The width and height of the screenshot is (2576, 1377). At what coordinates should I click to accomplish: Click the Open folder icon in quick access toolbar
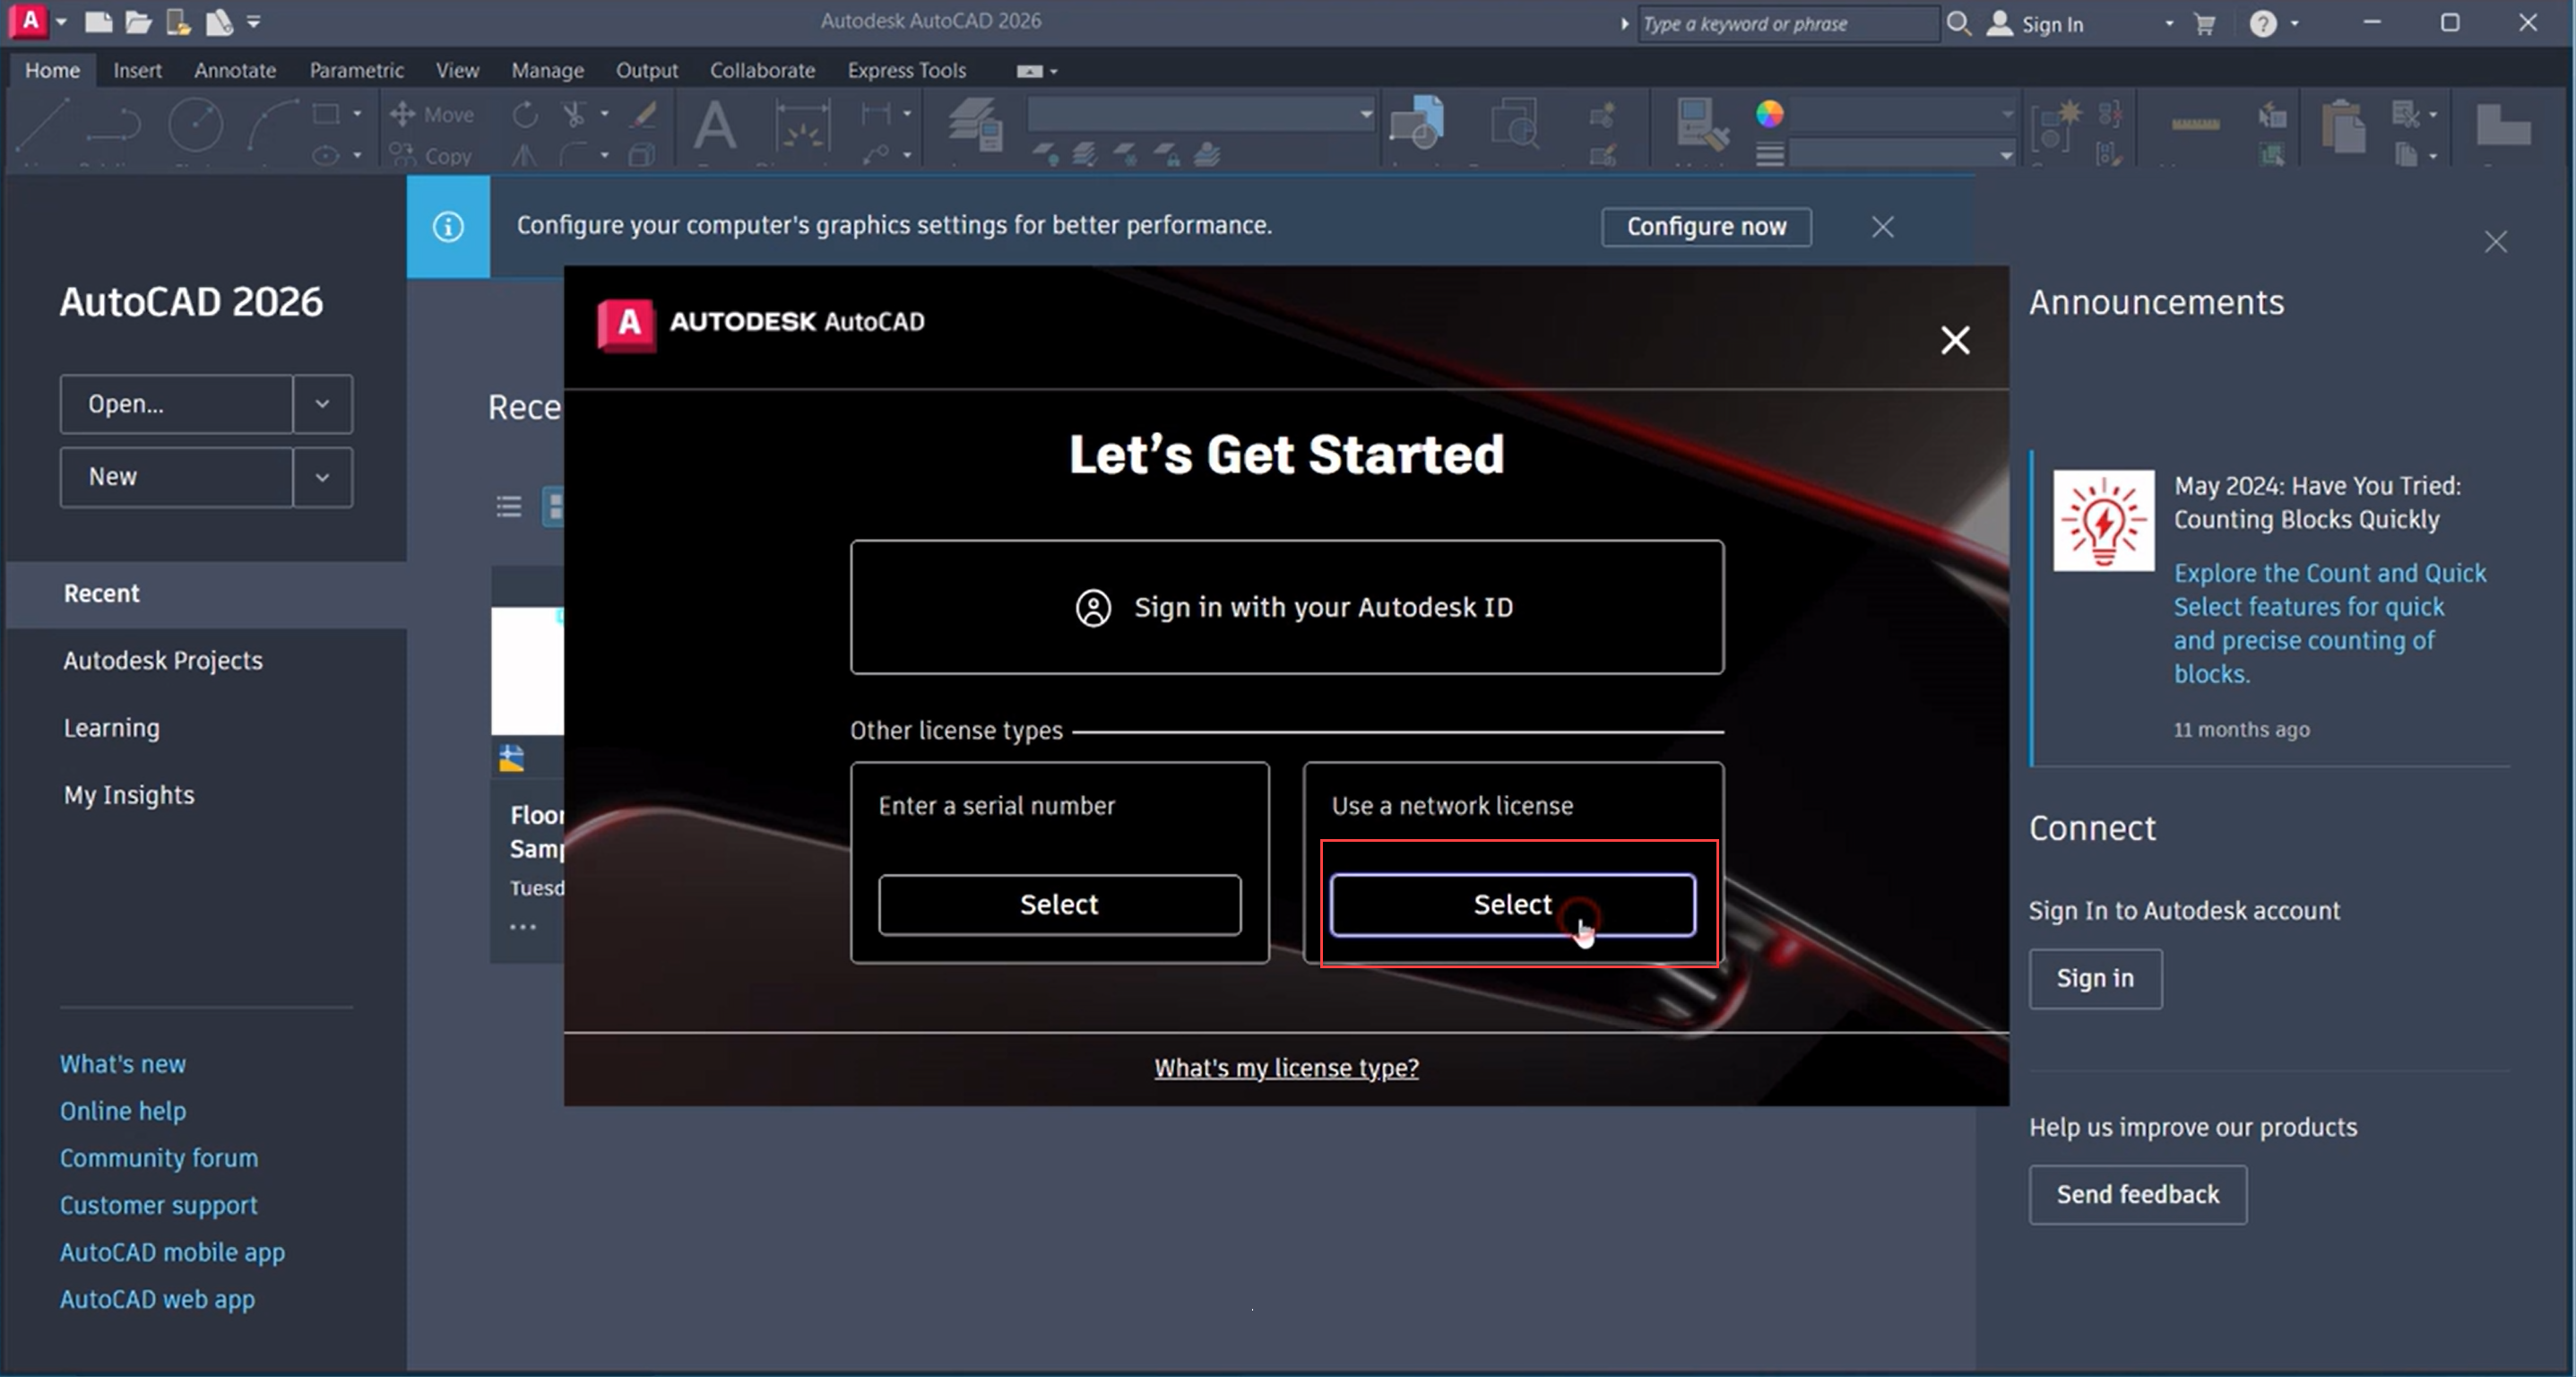click(138, 22)
